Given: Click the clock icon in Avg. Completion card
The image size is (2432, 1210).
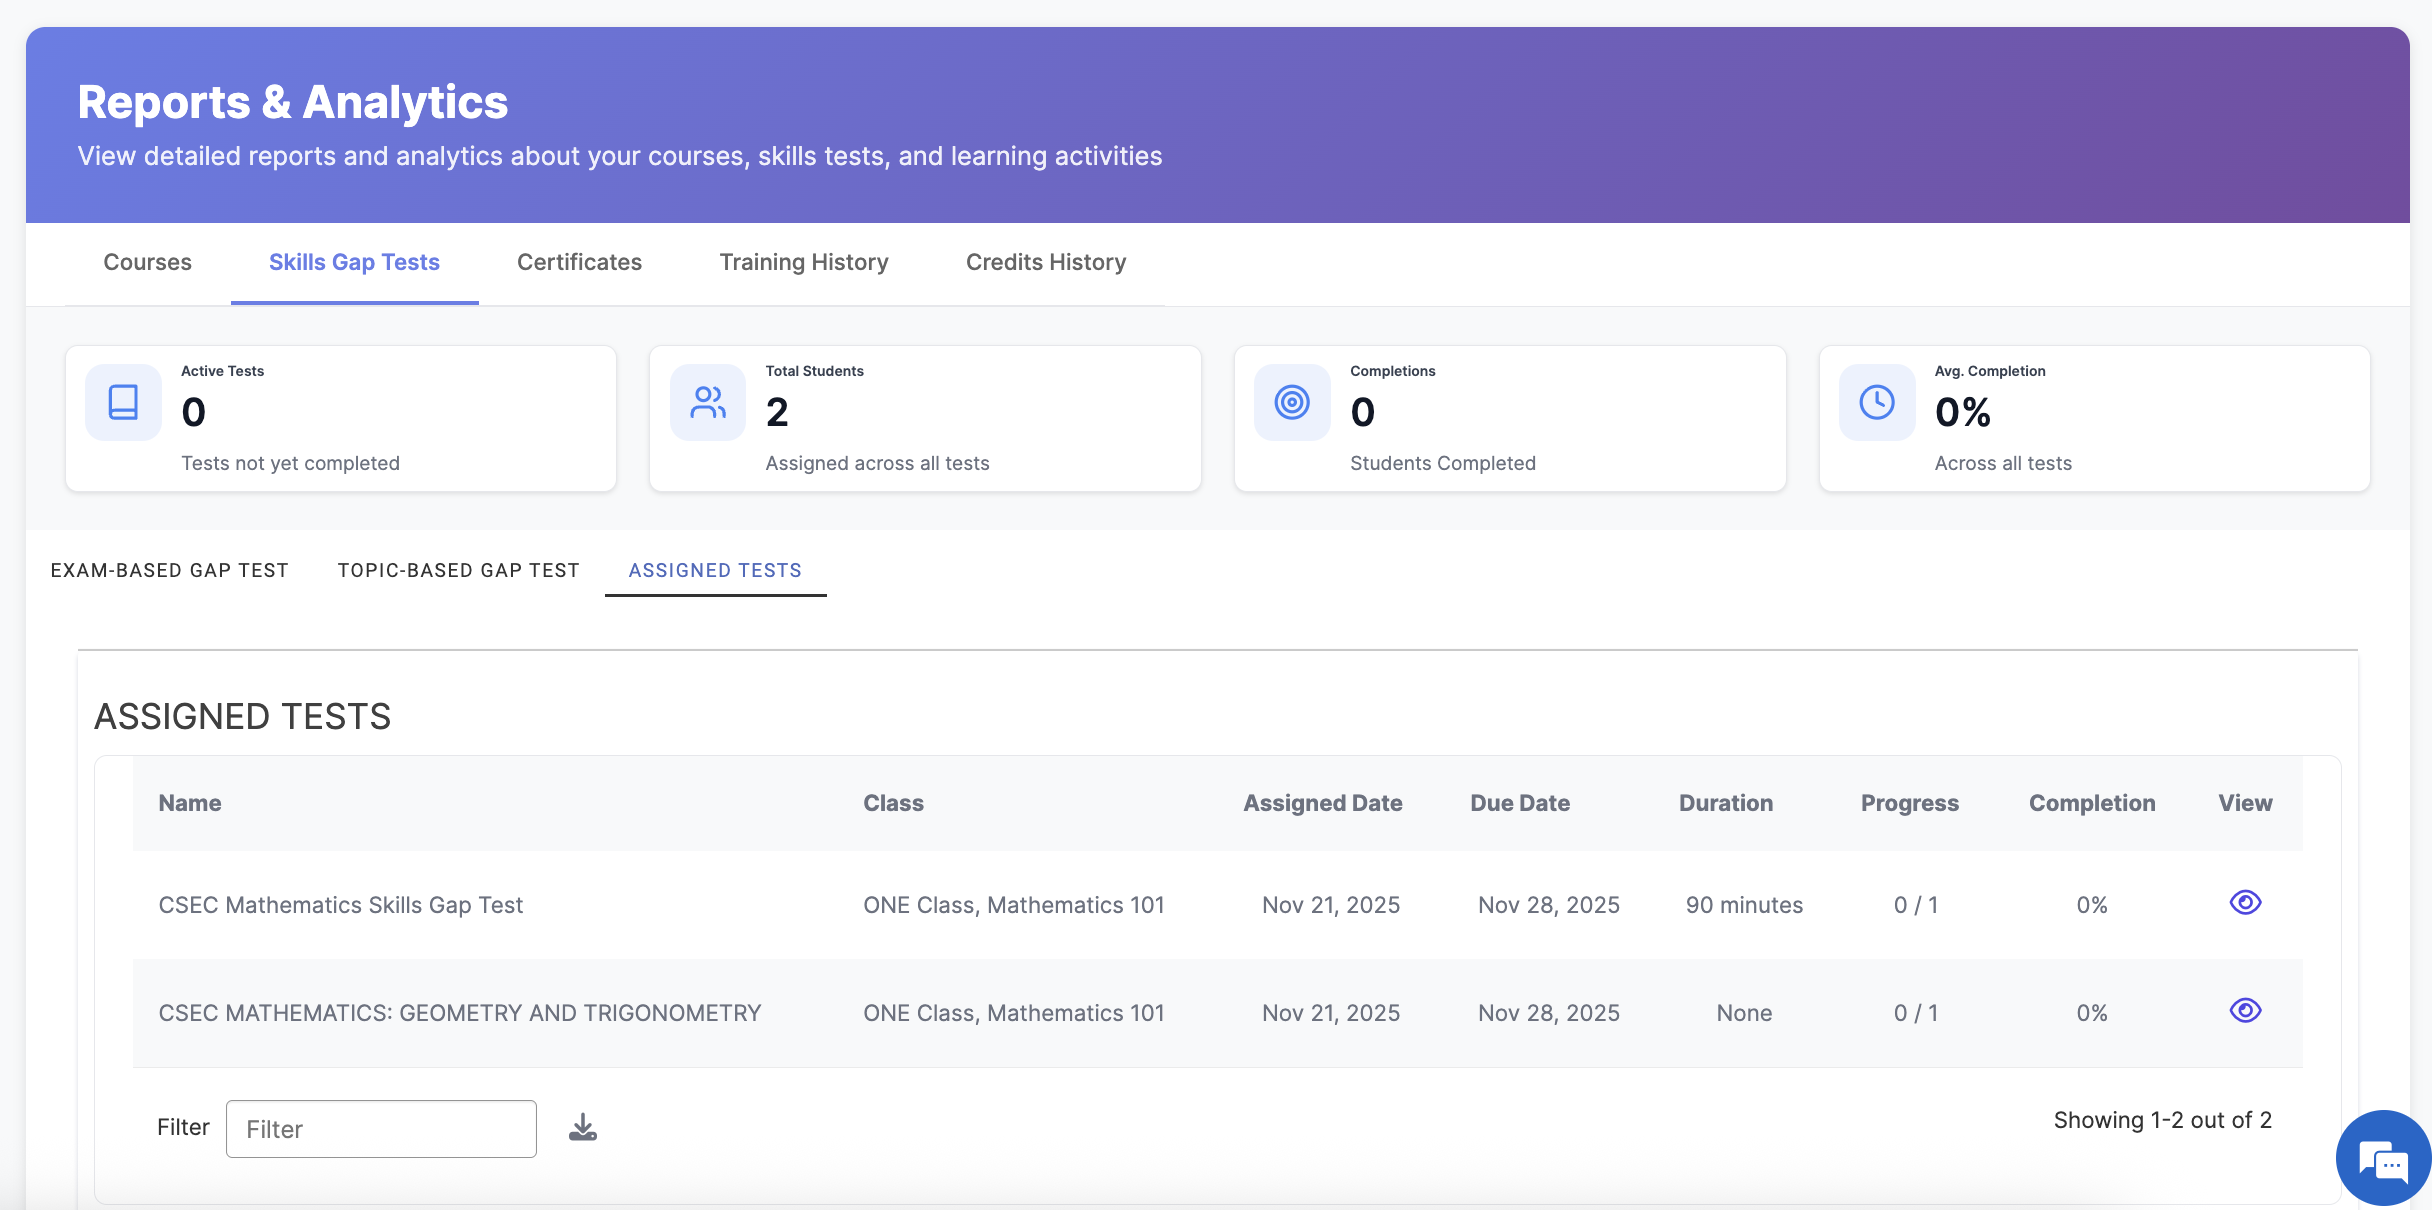Looking at the screenshot, I should 1877,403.
